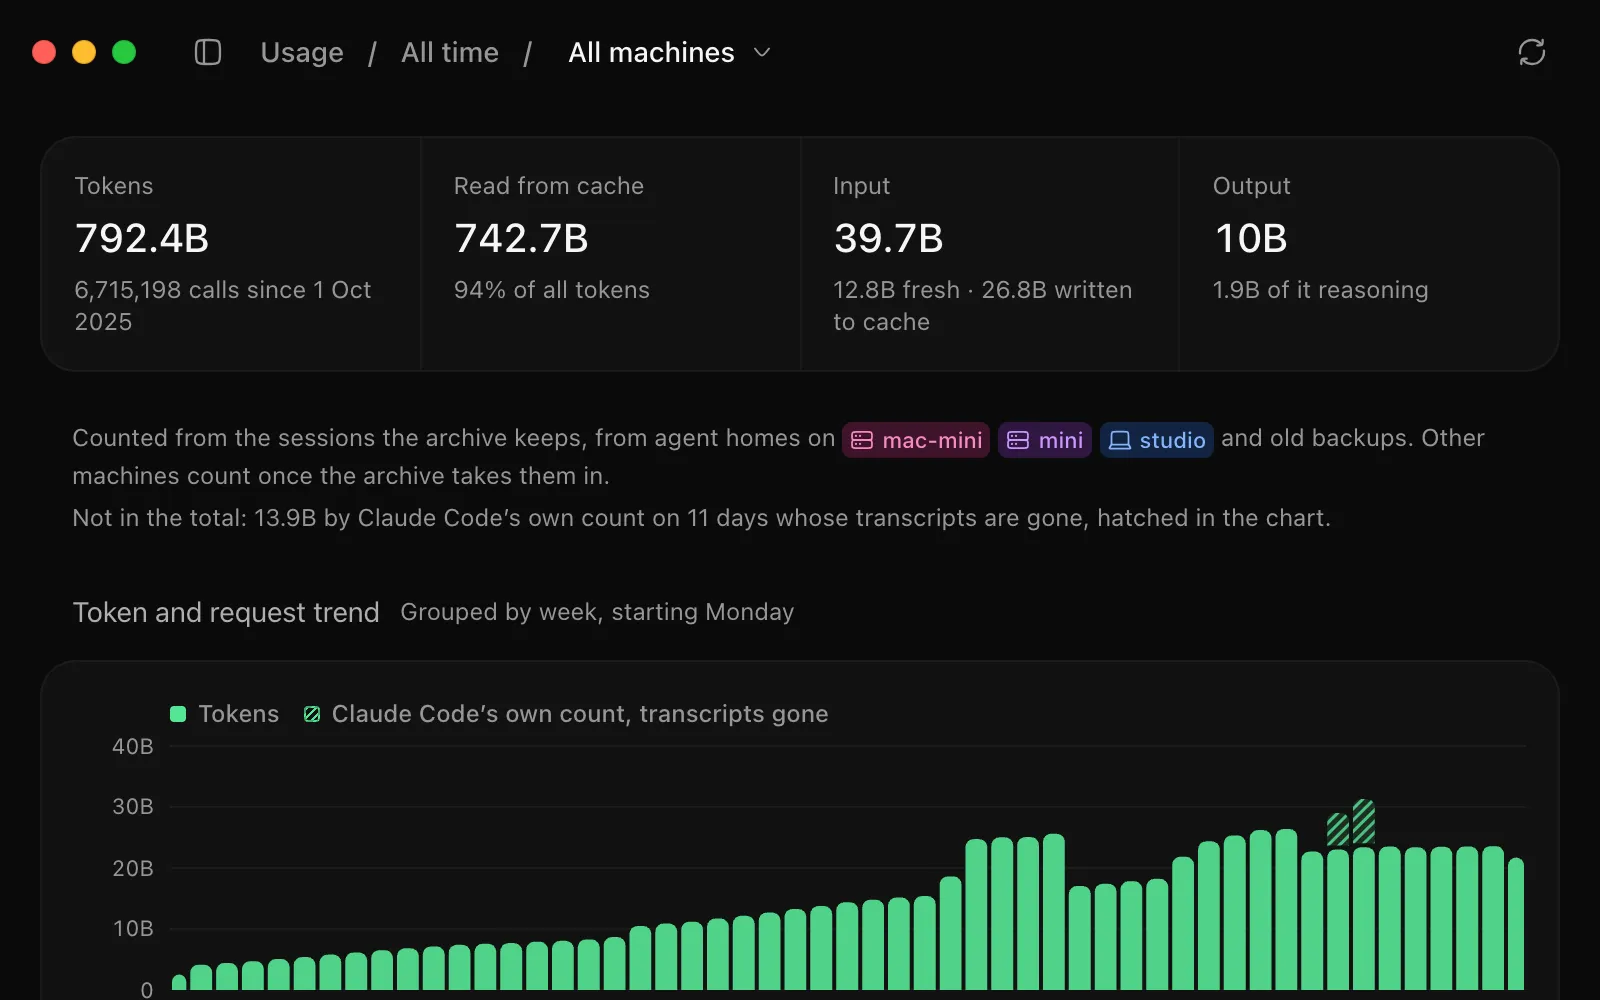Click the "Not in the total: 13.9B" note line
This screenshot has height=1000, width=1600.
point(701,518)
